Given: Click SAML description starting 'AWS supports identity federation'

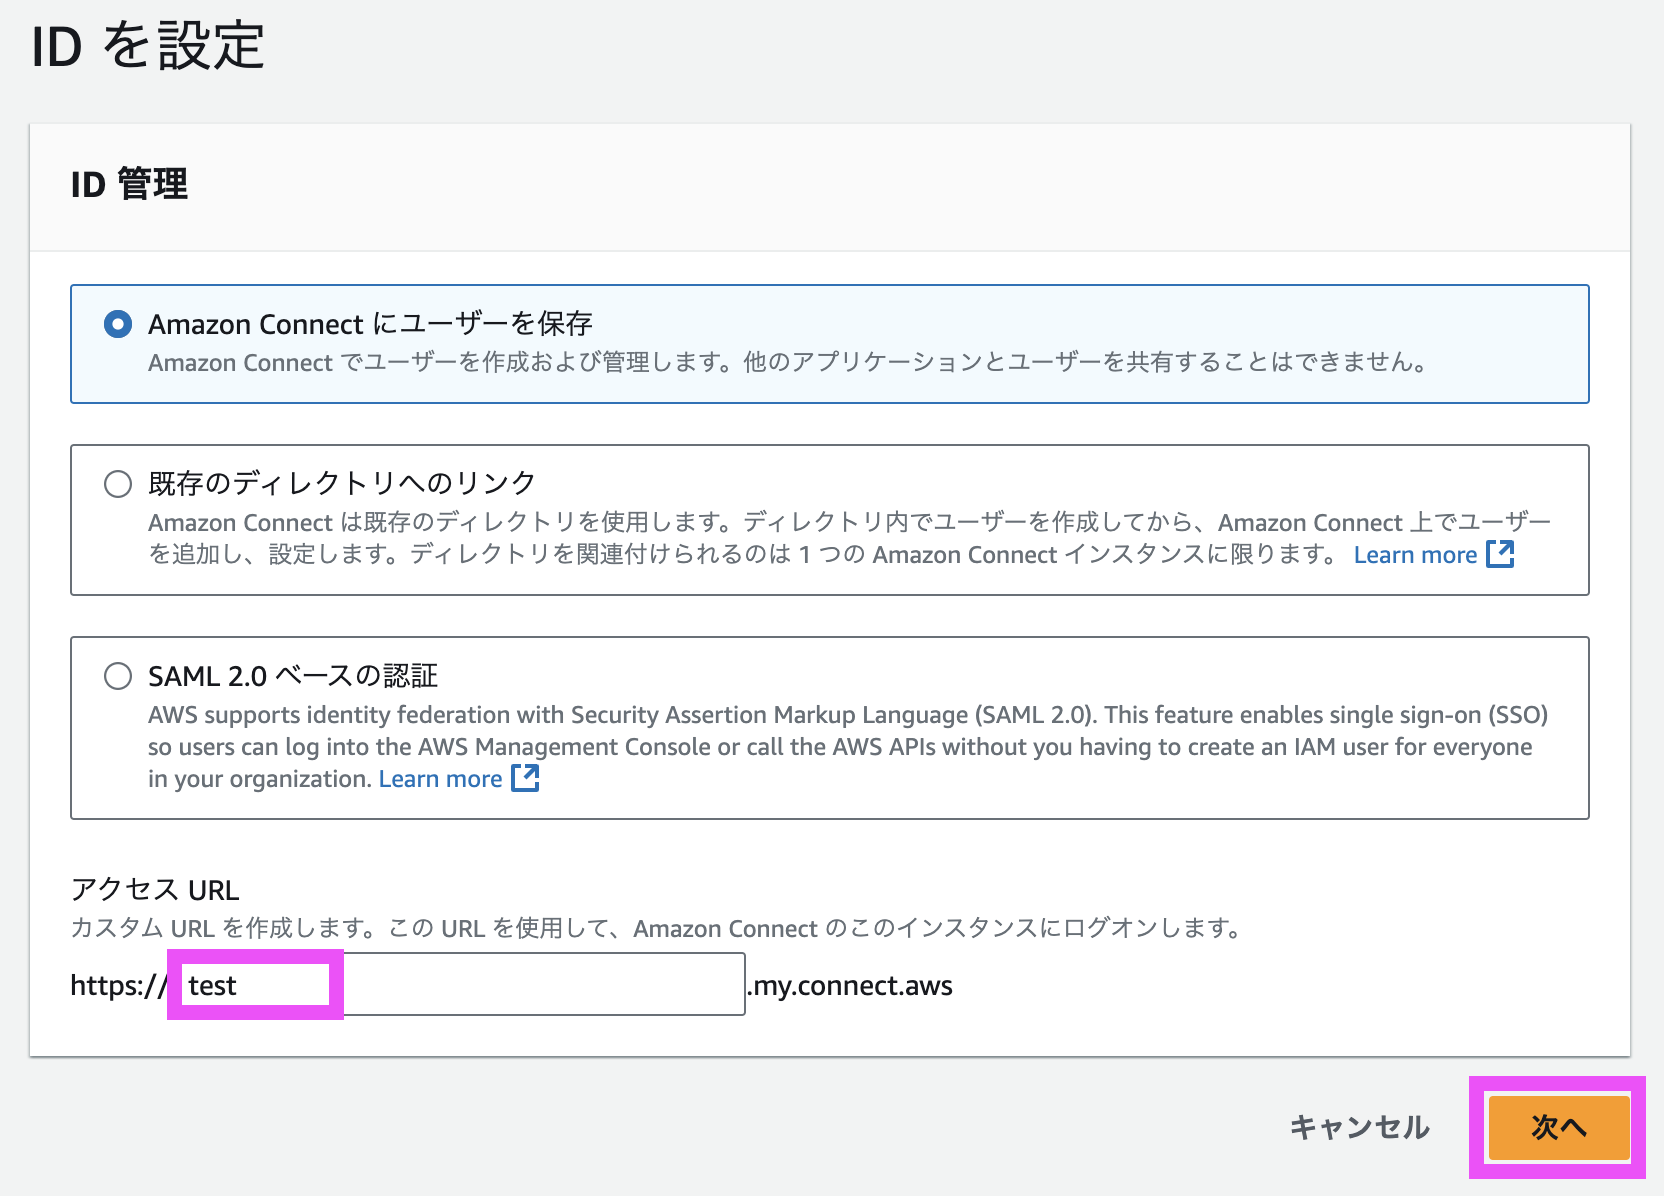Looking at the screenshot, I should [x=848, y=746].
